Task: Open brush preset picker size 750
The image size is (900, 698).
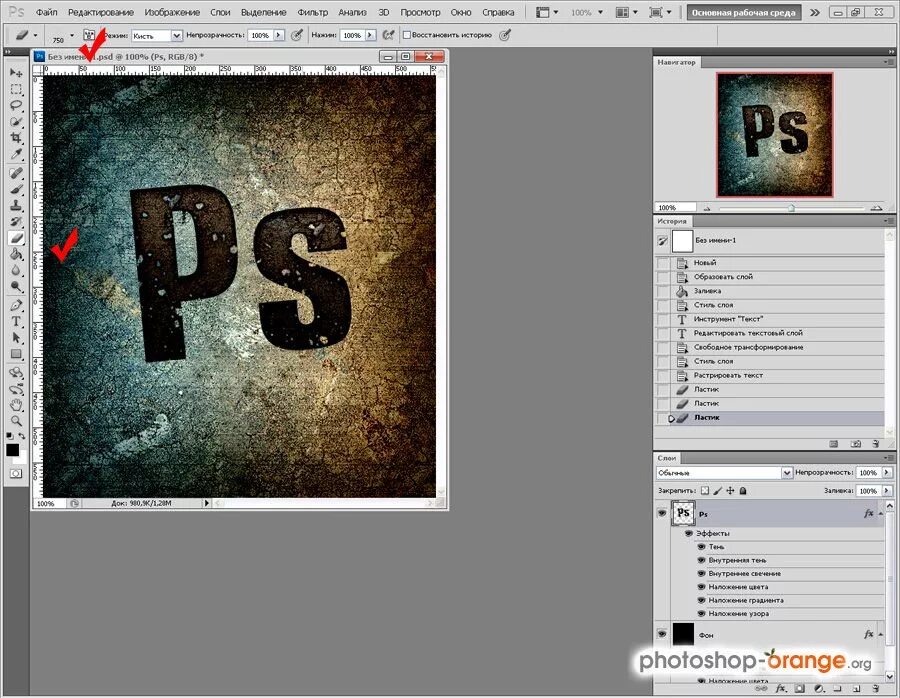Action: click(x=72, y=35)
